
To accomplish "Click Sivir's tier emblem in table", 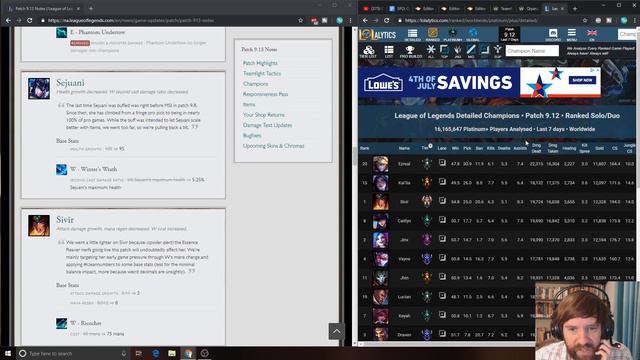I will pos(427,201).
